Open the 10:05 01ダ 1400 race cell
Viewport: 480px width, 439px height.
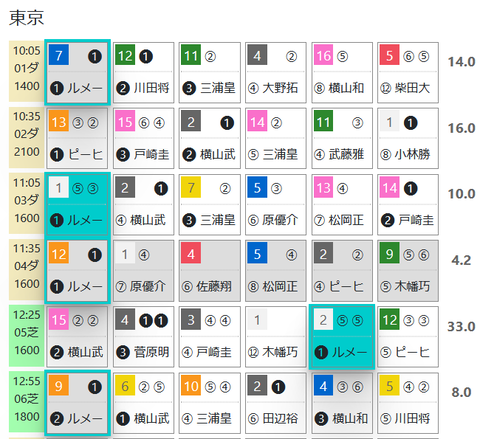tap(26, 71)
